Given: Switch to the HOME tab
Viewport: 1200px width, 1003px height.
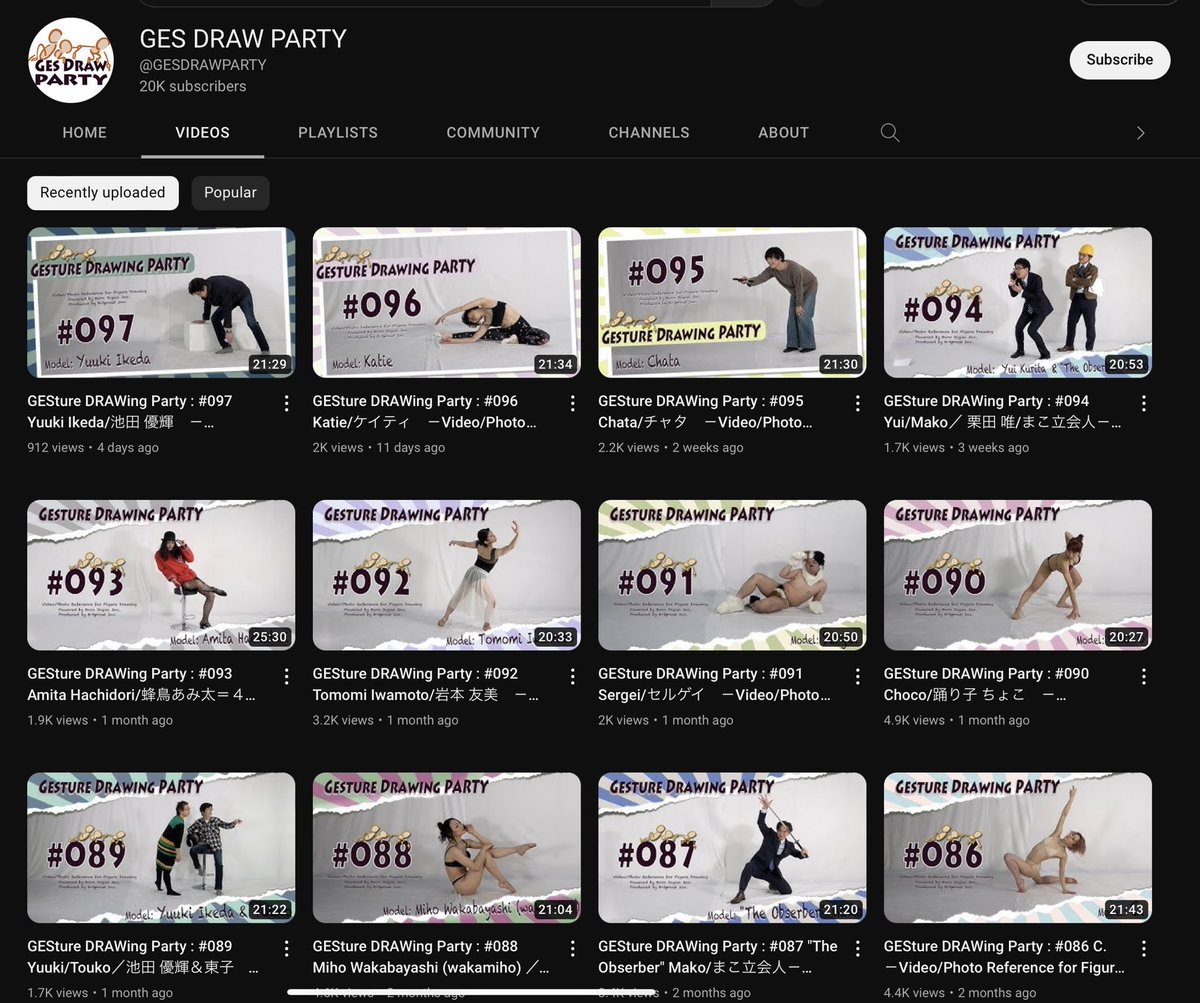Looking at the screenshot, I should coord(84,133).
